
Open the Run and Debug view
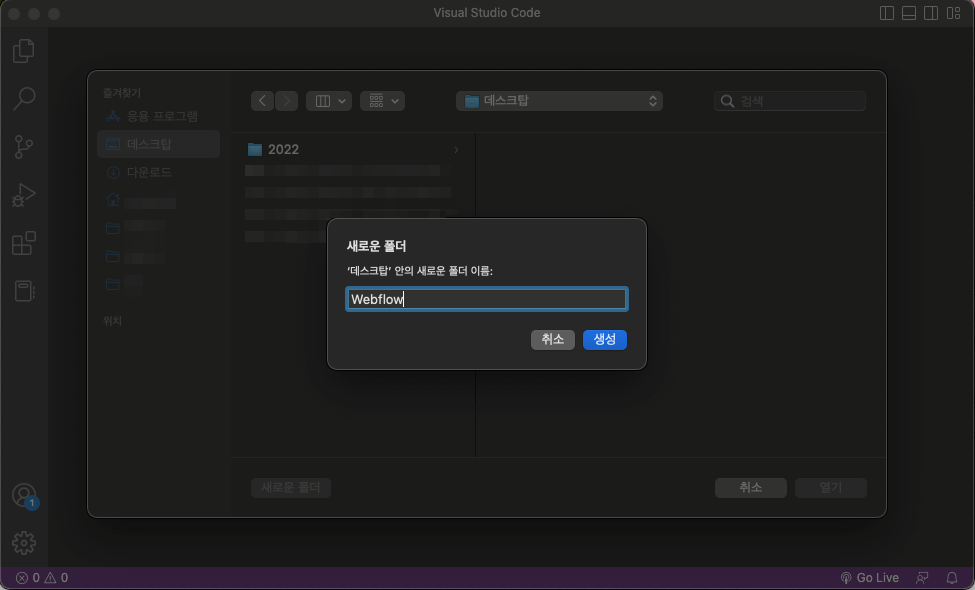(x=24, y=195)
